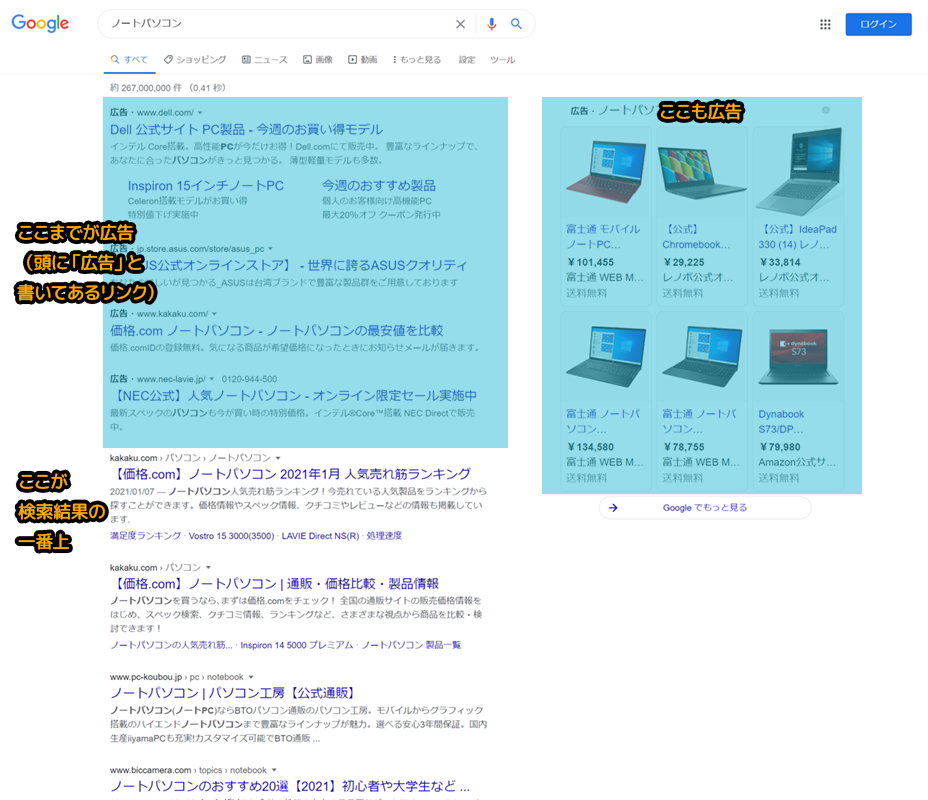The image size is (928, 800).
Task: Click 富士通 ノートパソコン ¥78,755 product image
Action: tap(702, 356)
